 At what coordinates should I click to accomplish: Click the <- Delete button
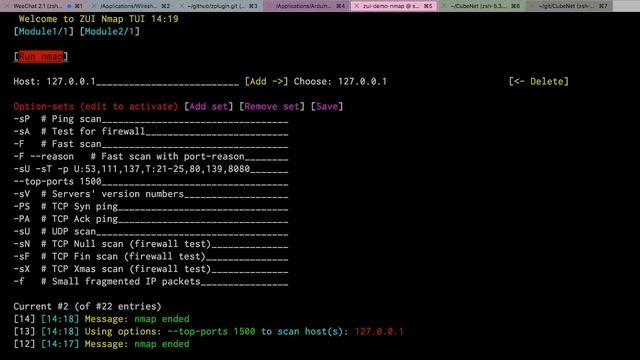click(x=538, y=82)
